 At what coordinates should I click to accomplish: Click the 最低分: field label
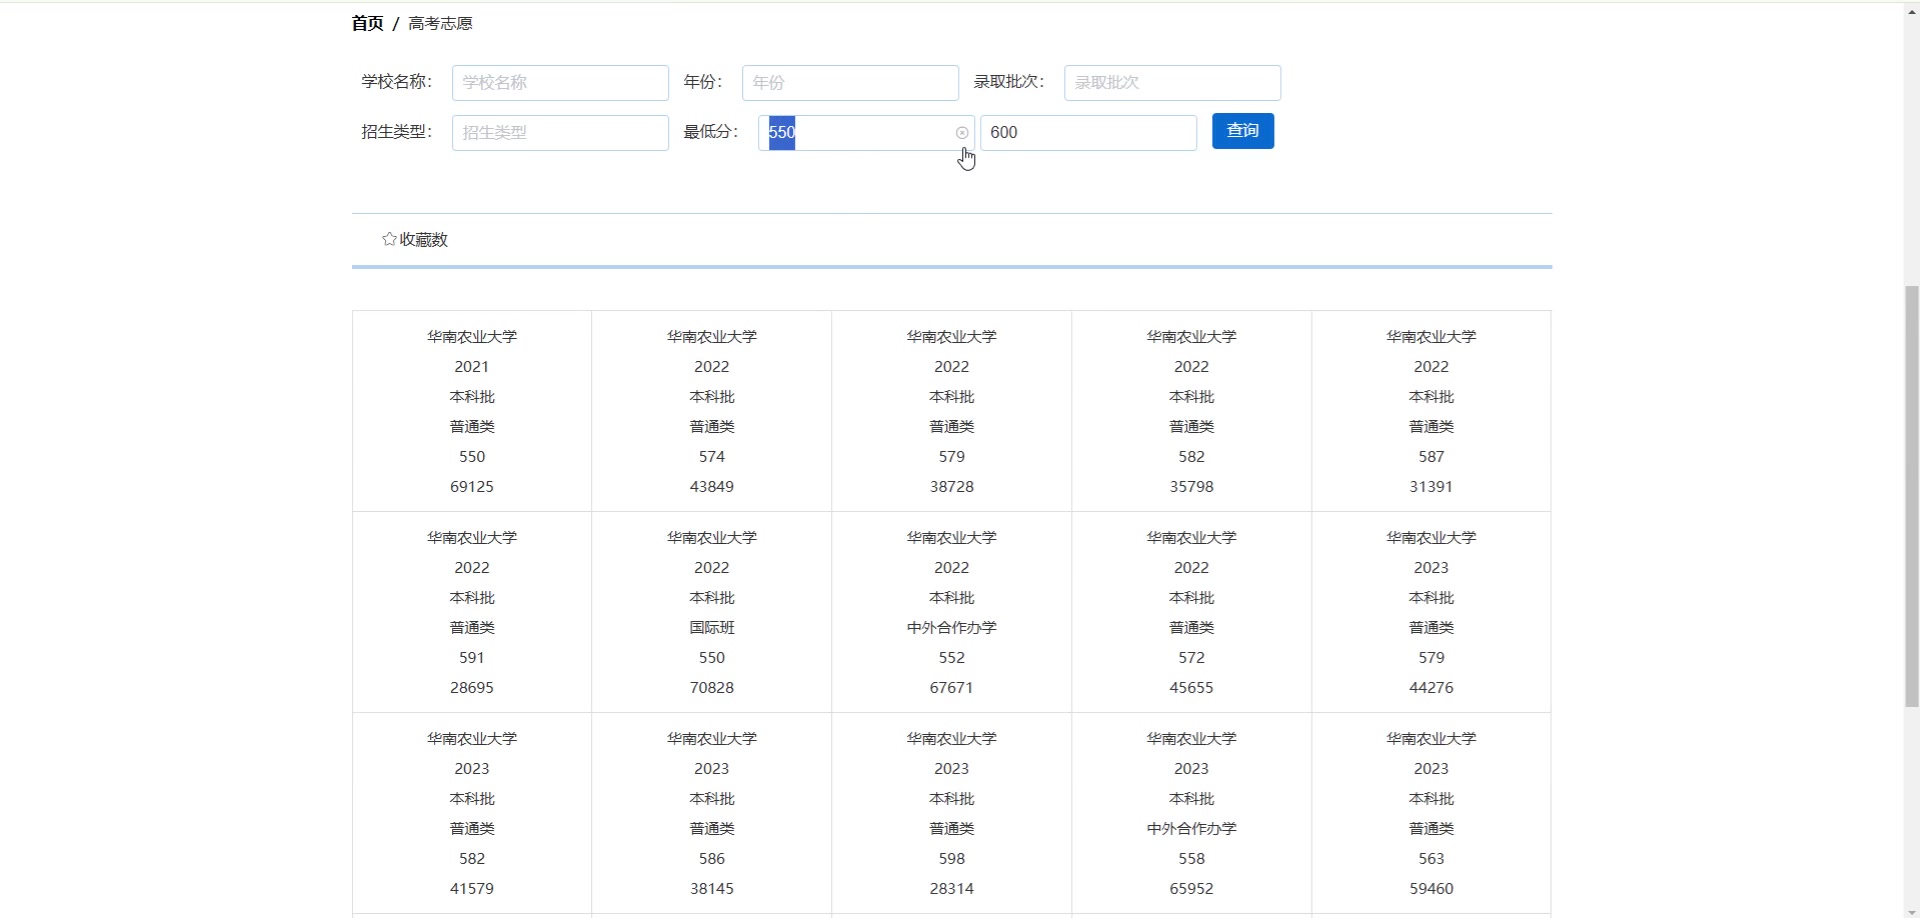pyautogui.click(x=711, y=132)
